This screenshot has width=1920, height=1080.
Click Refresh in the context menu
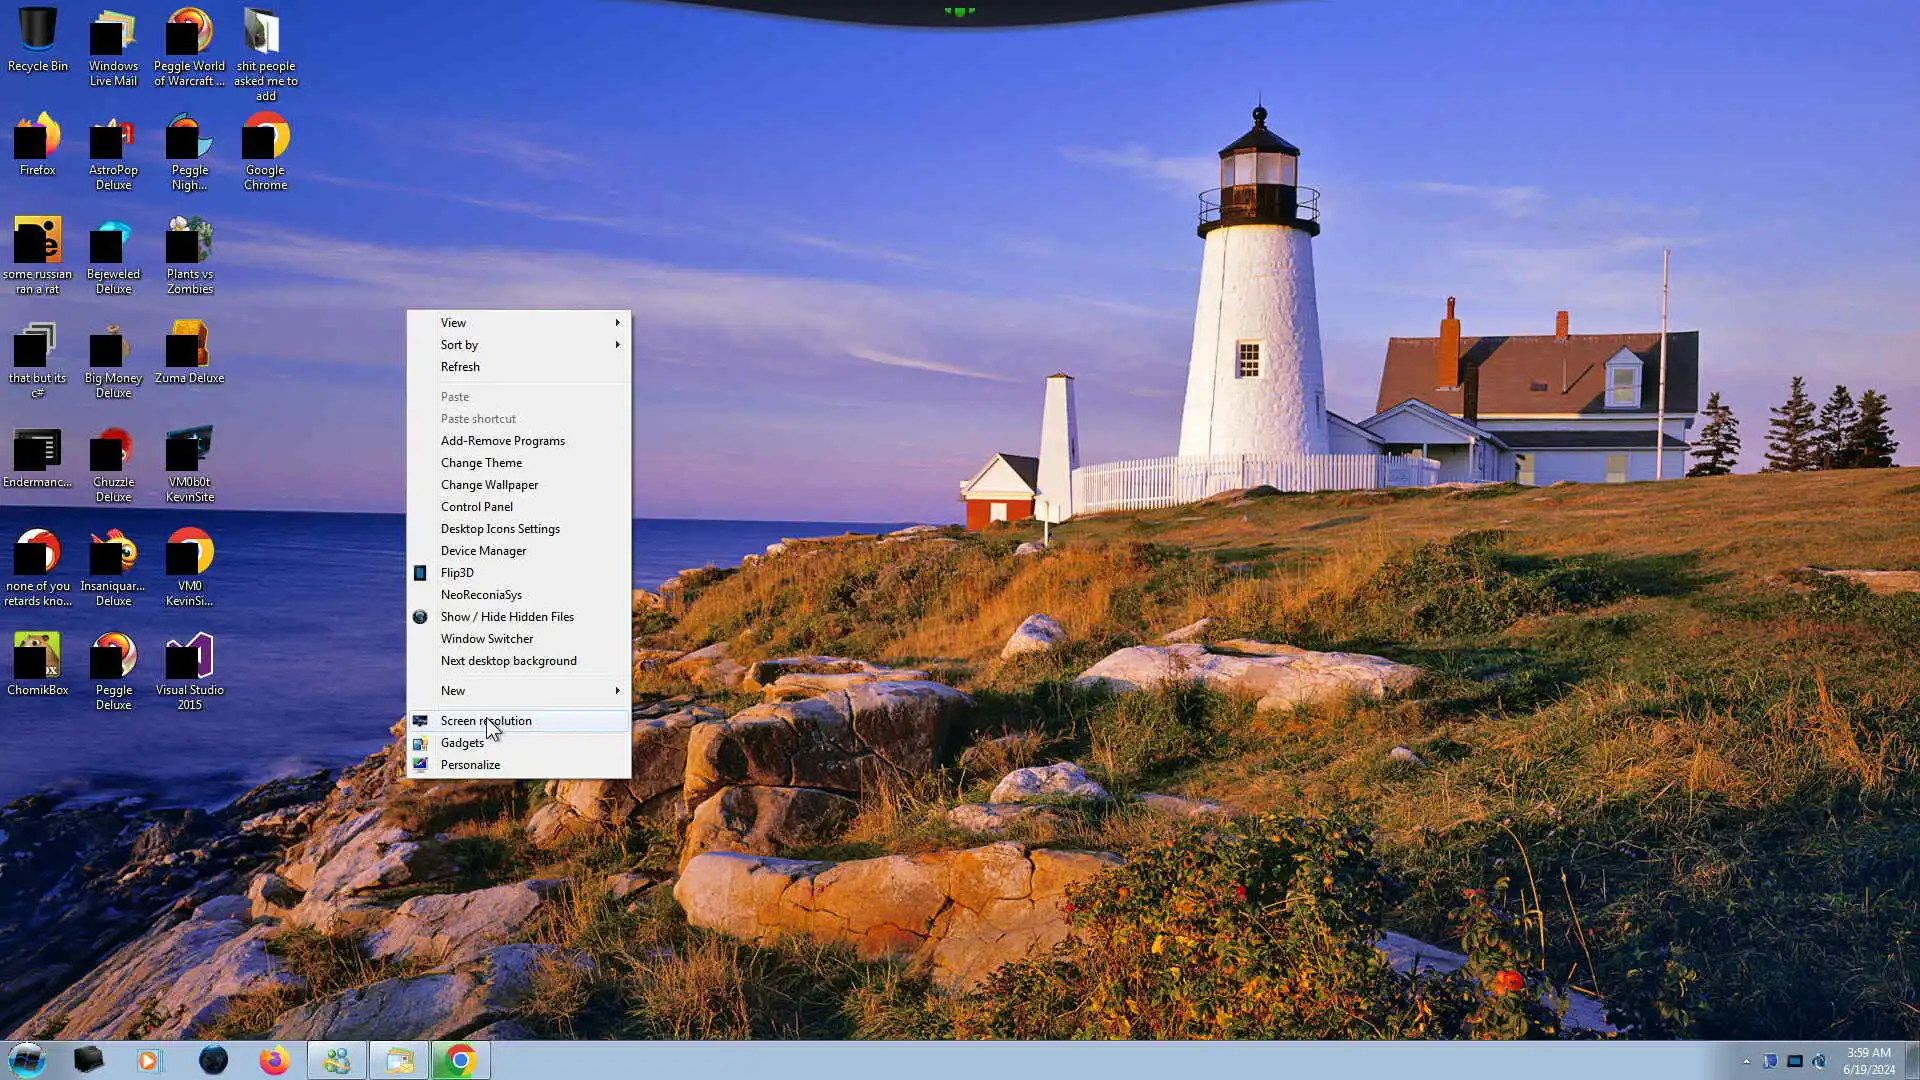click(460, 367)
